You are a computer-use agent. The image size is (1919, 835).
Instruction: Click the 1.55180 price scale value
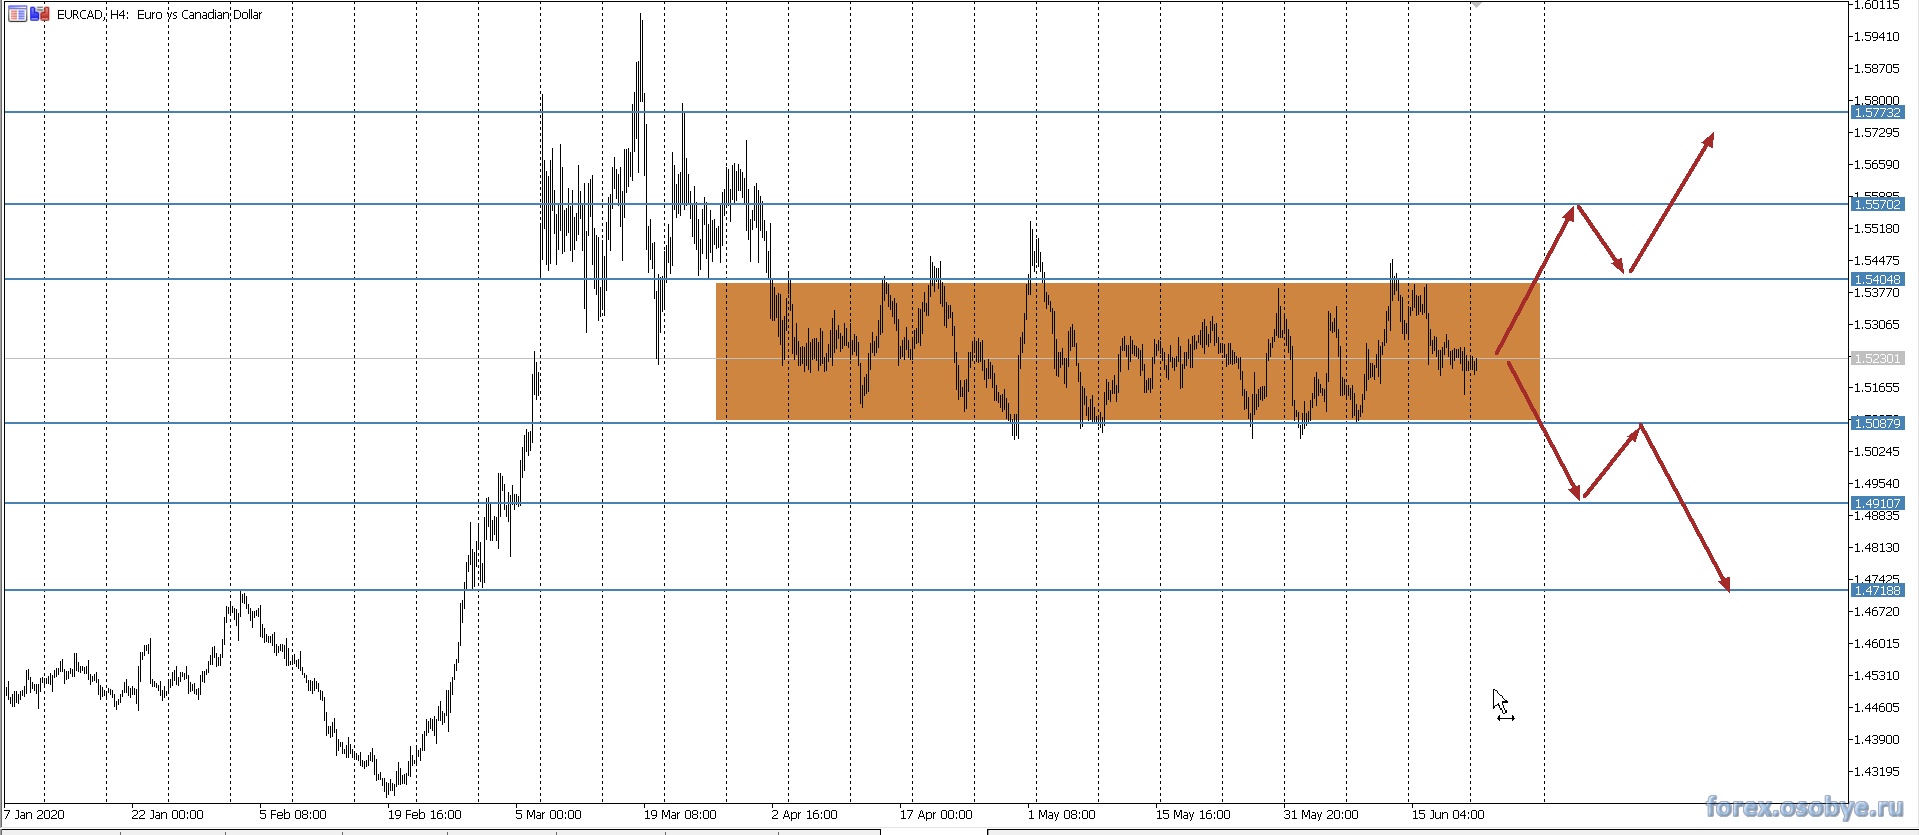(1877, 229)
